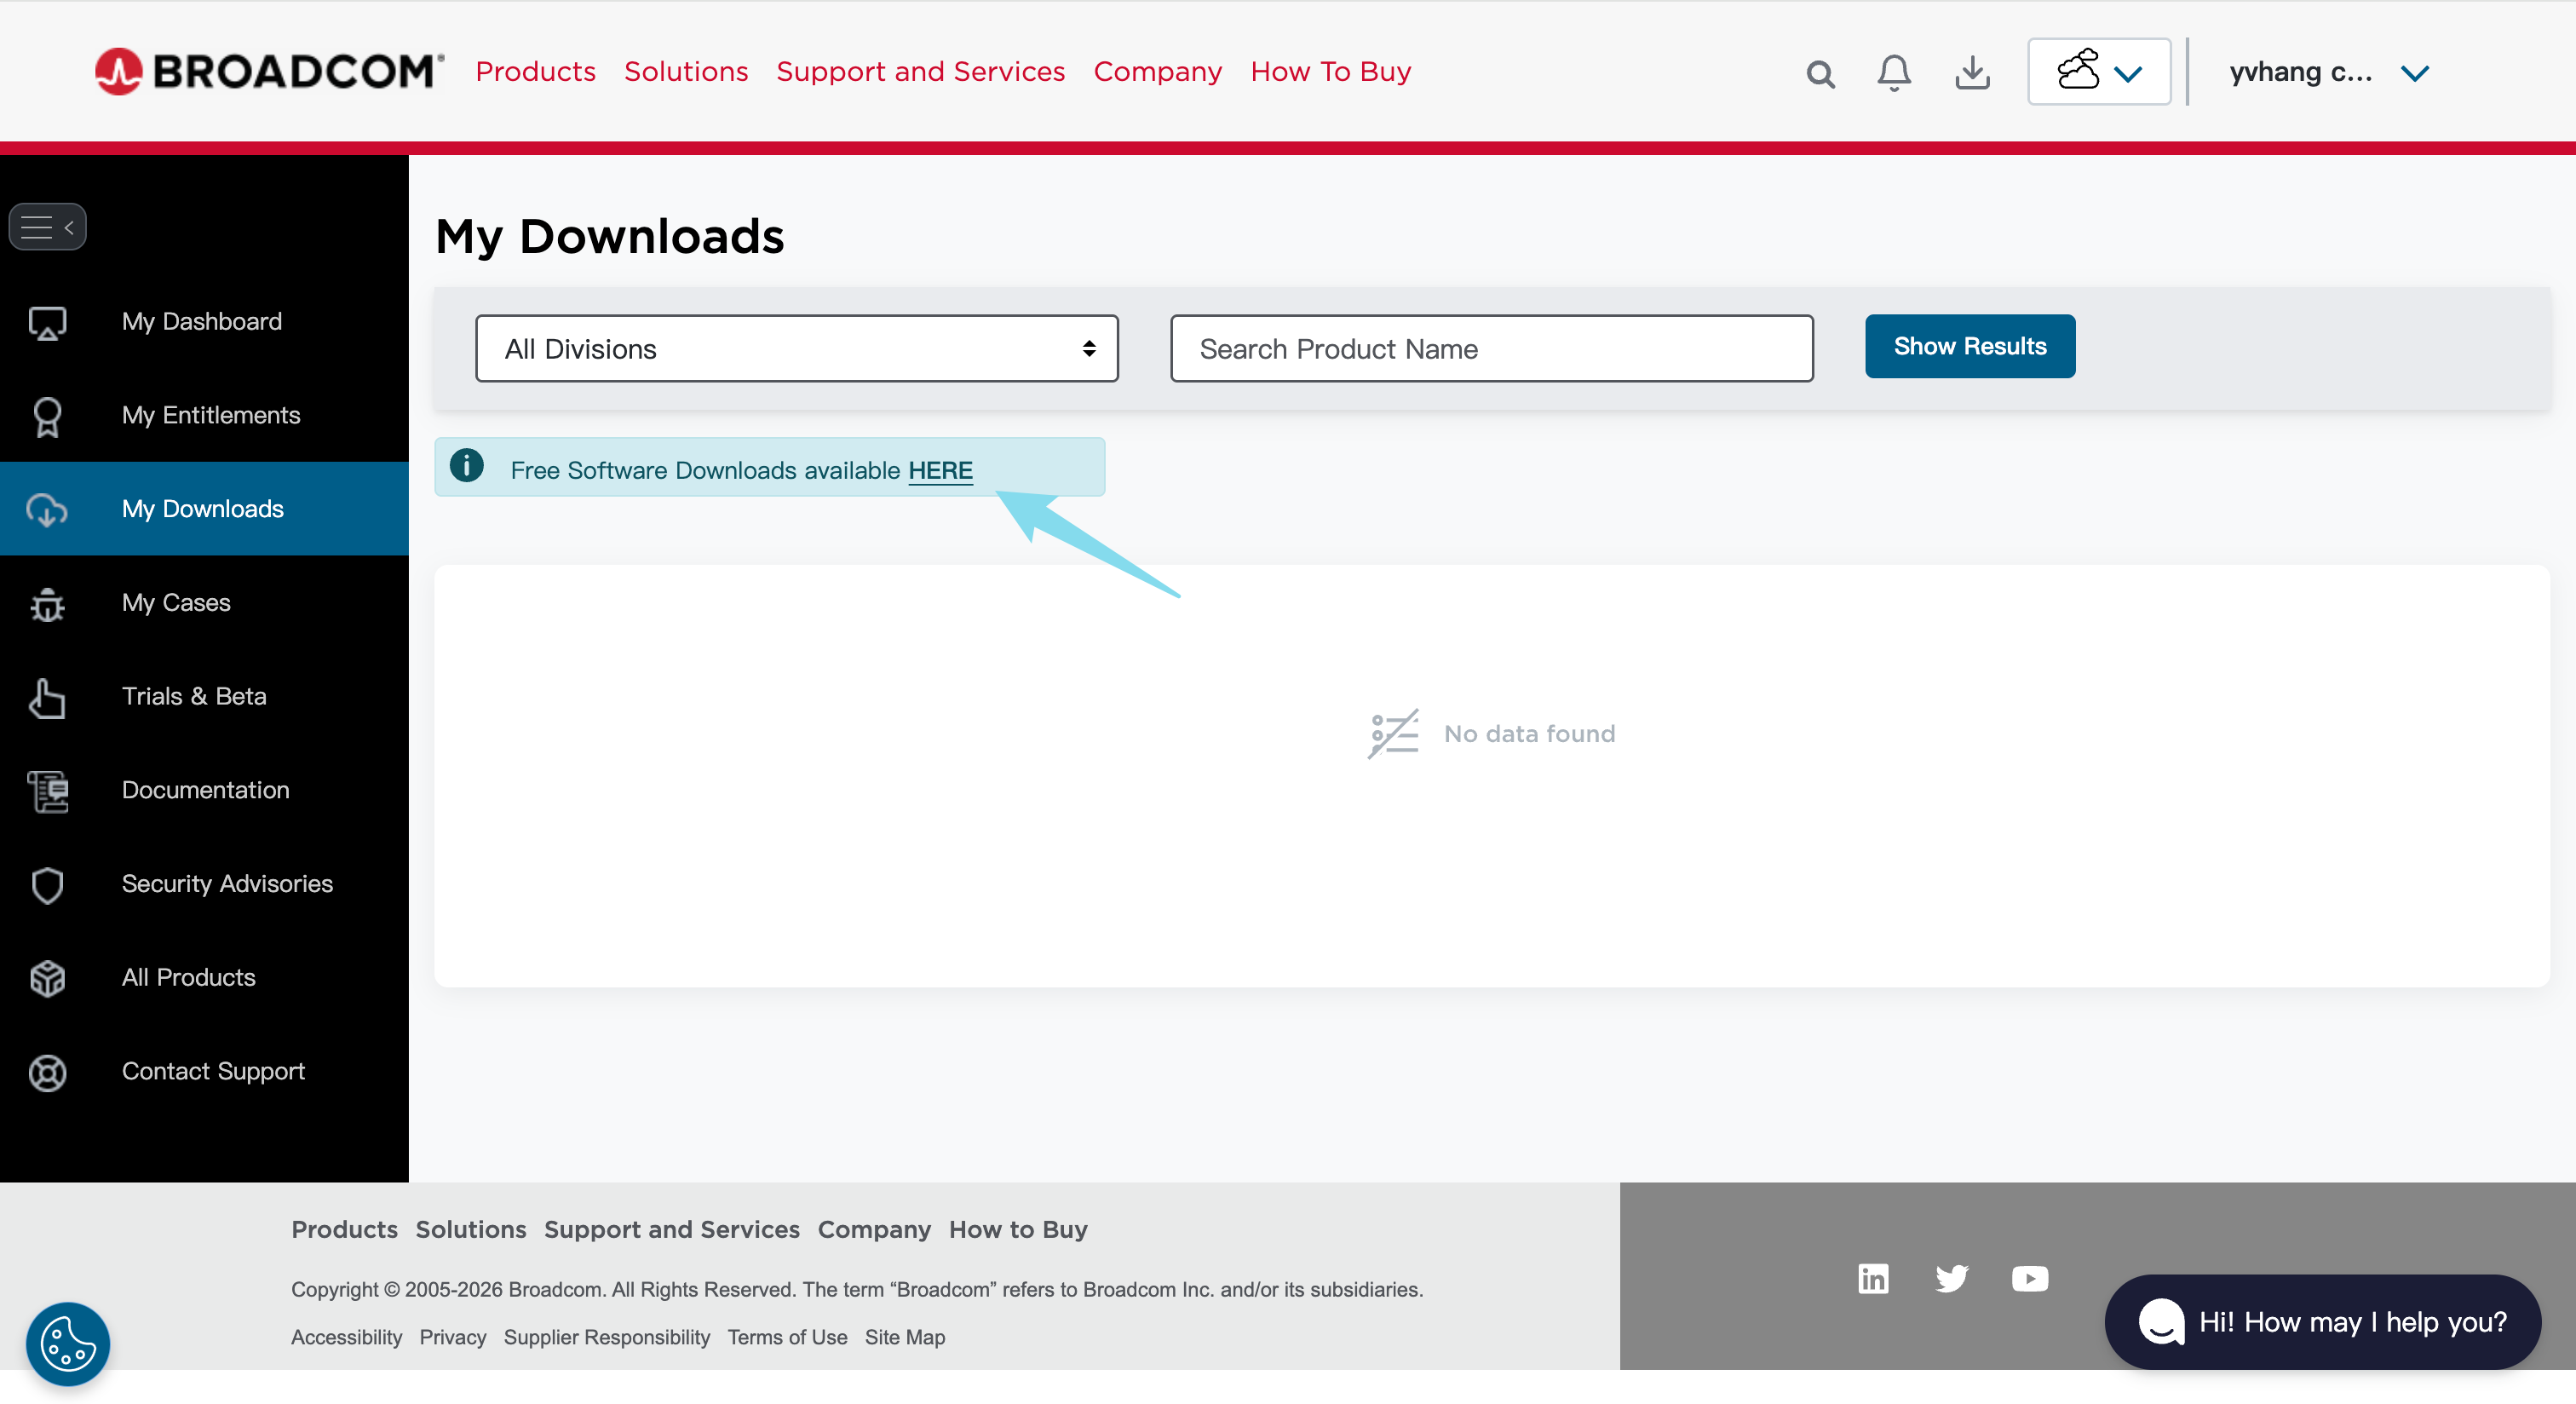Visit Broadcom's LinkedIn page icon
Screen dimensions: 2576x1404
pyautogui.click(x=1873, y=1278)
